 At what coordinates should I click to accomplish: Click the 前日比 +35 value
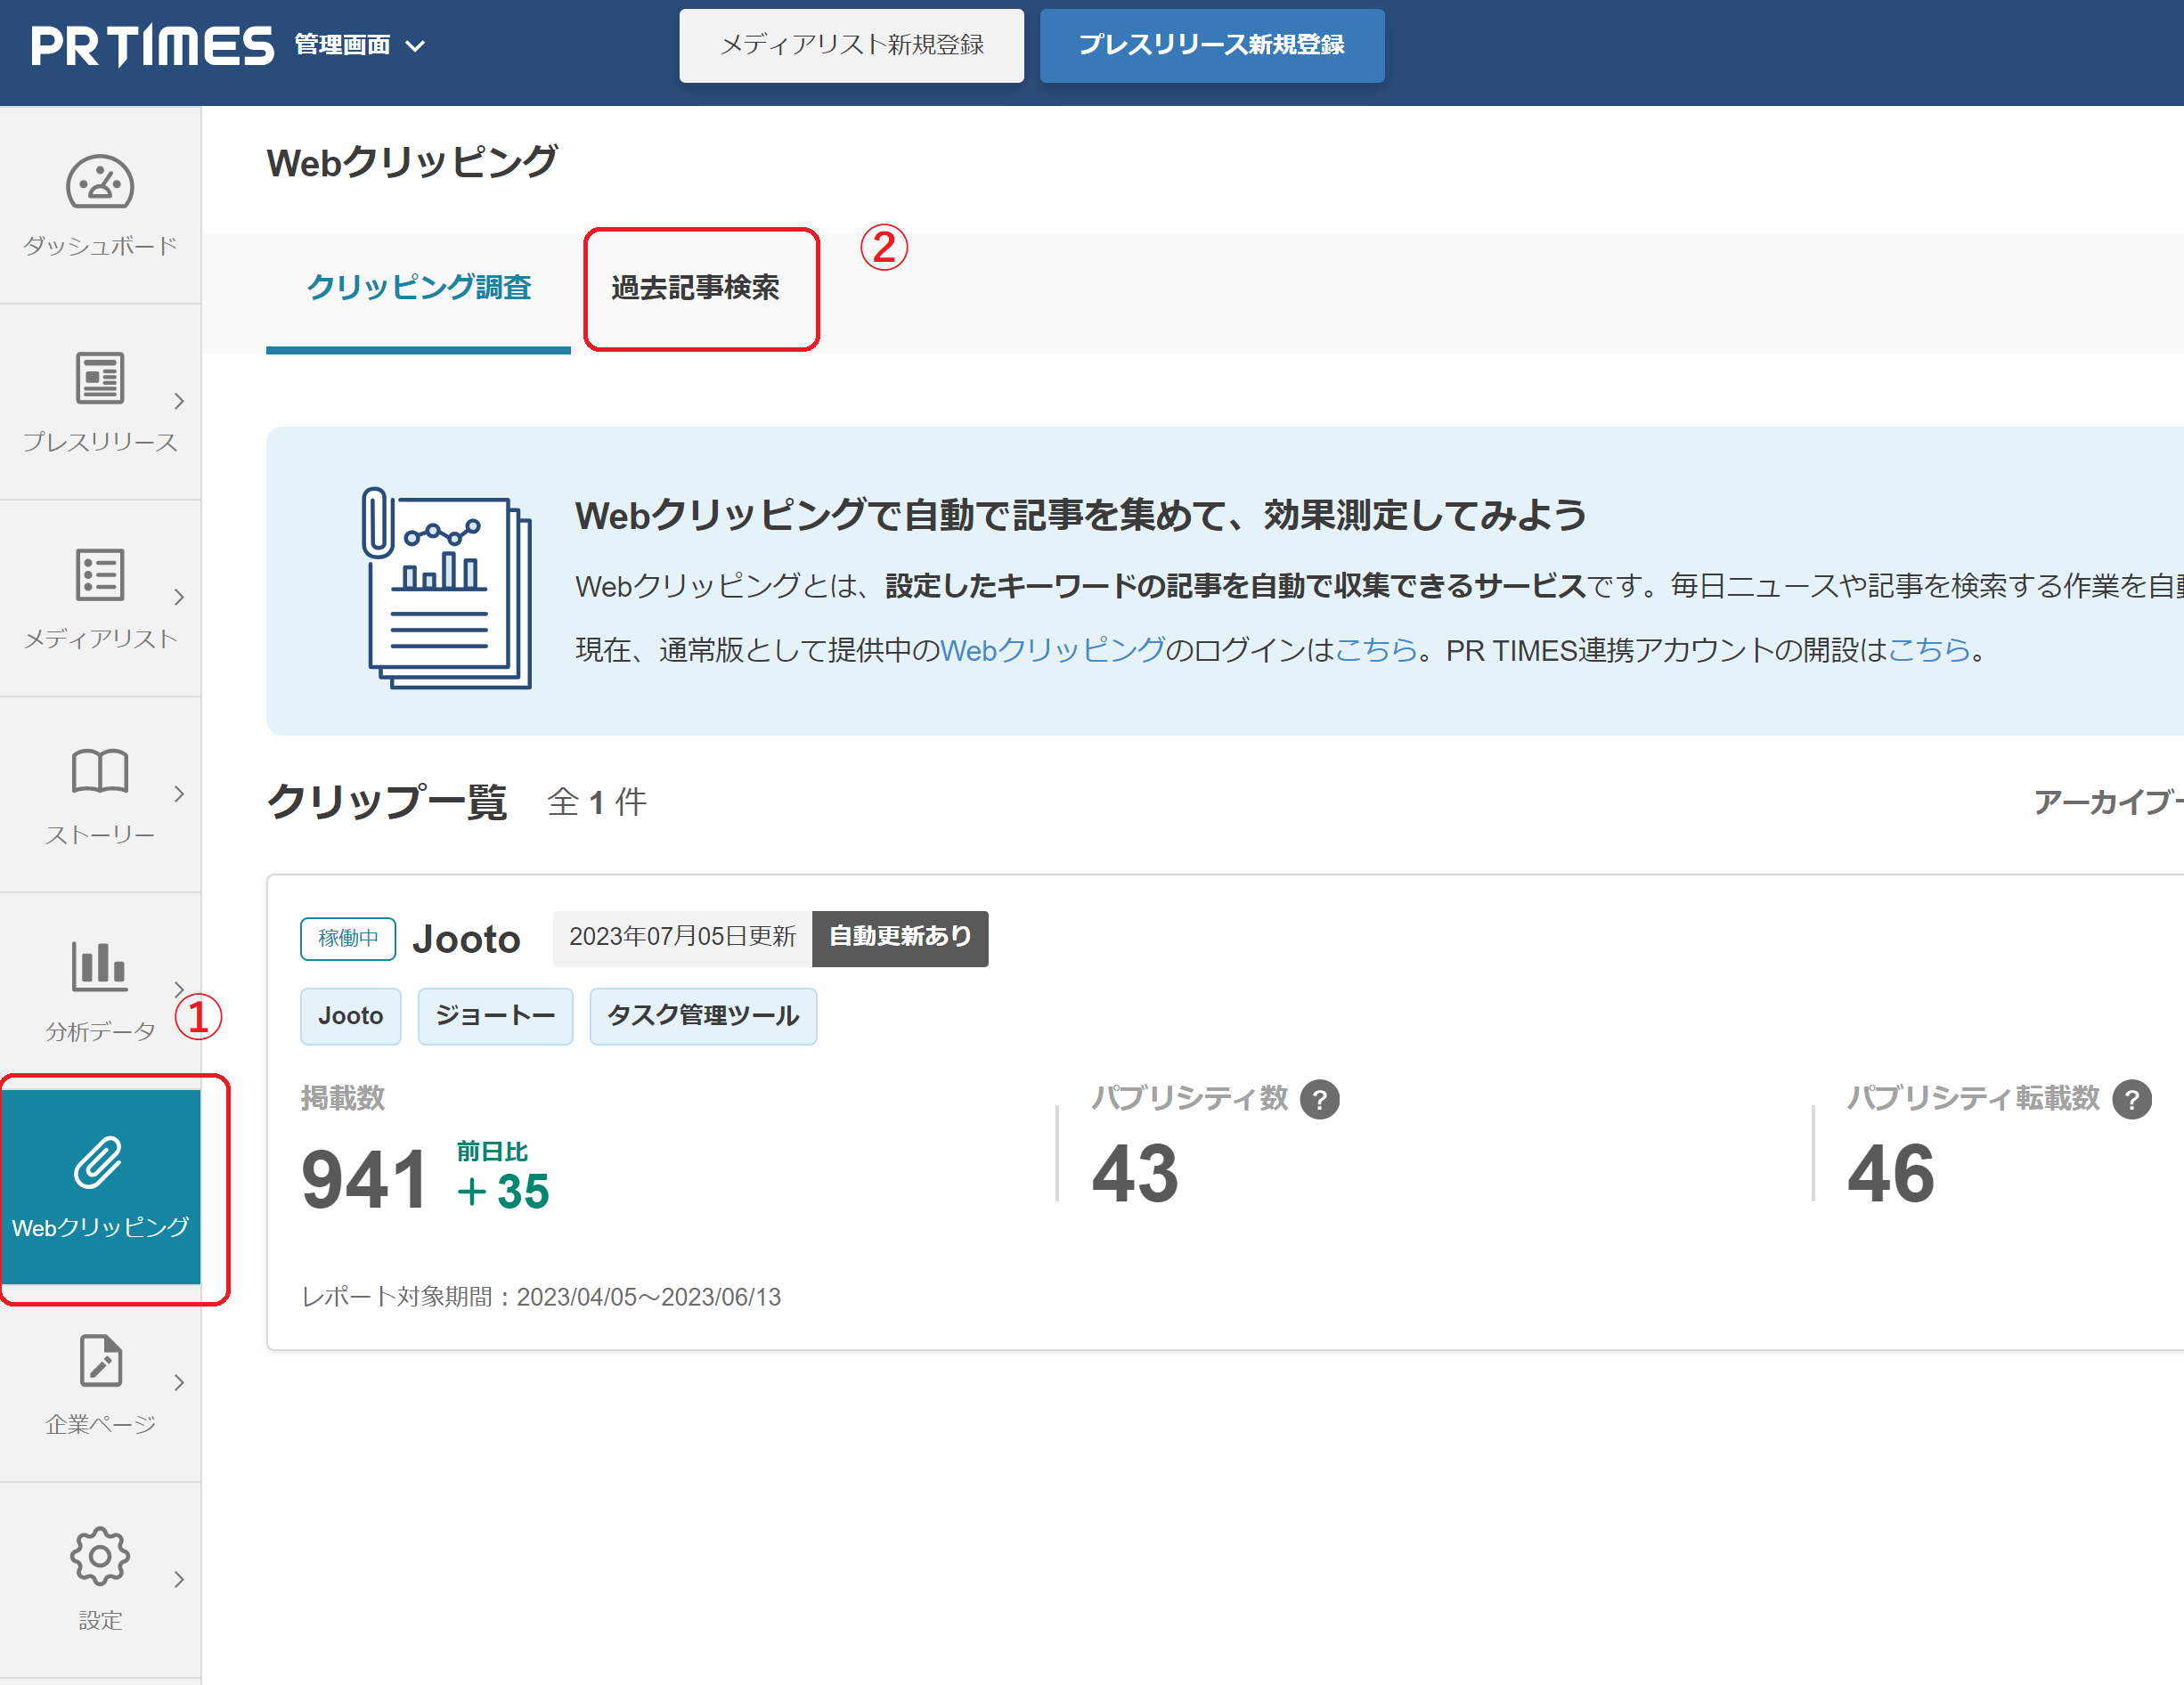pyautogui.click(x=503, y=1175)
